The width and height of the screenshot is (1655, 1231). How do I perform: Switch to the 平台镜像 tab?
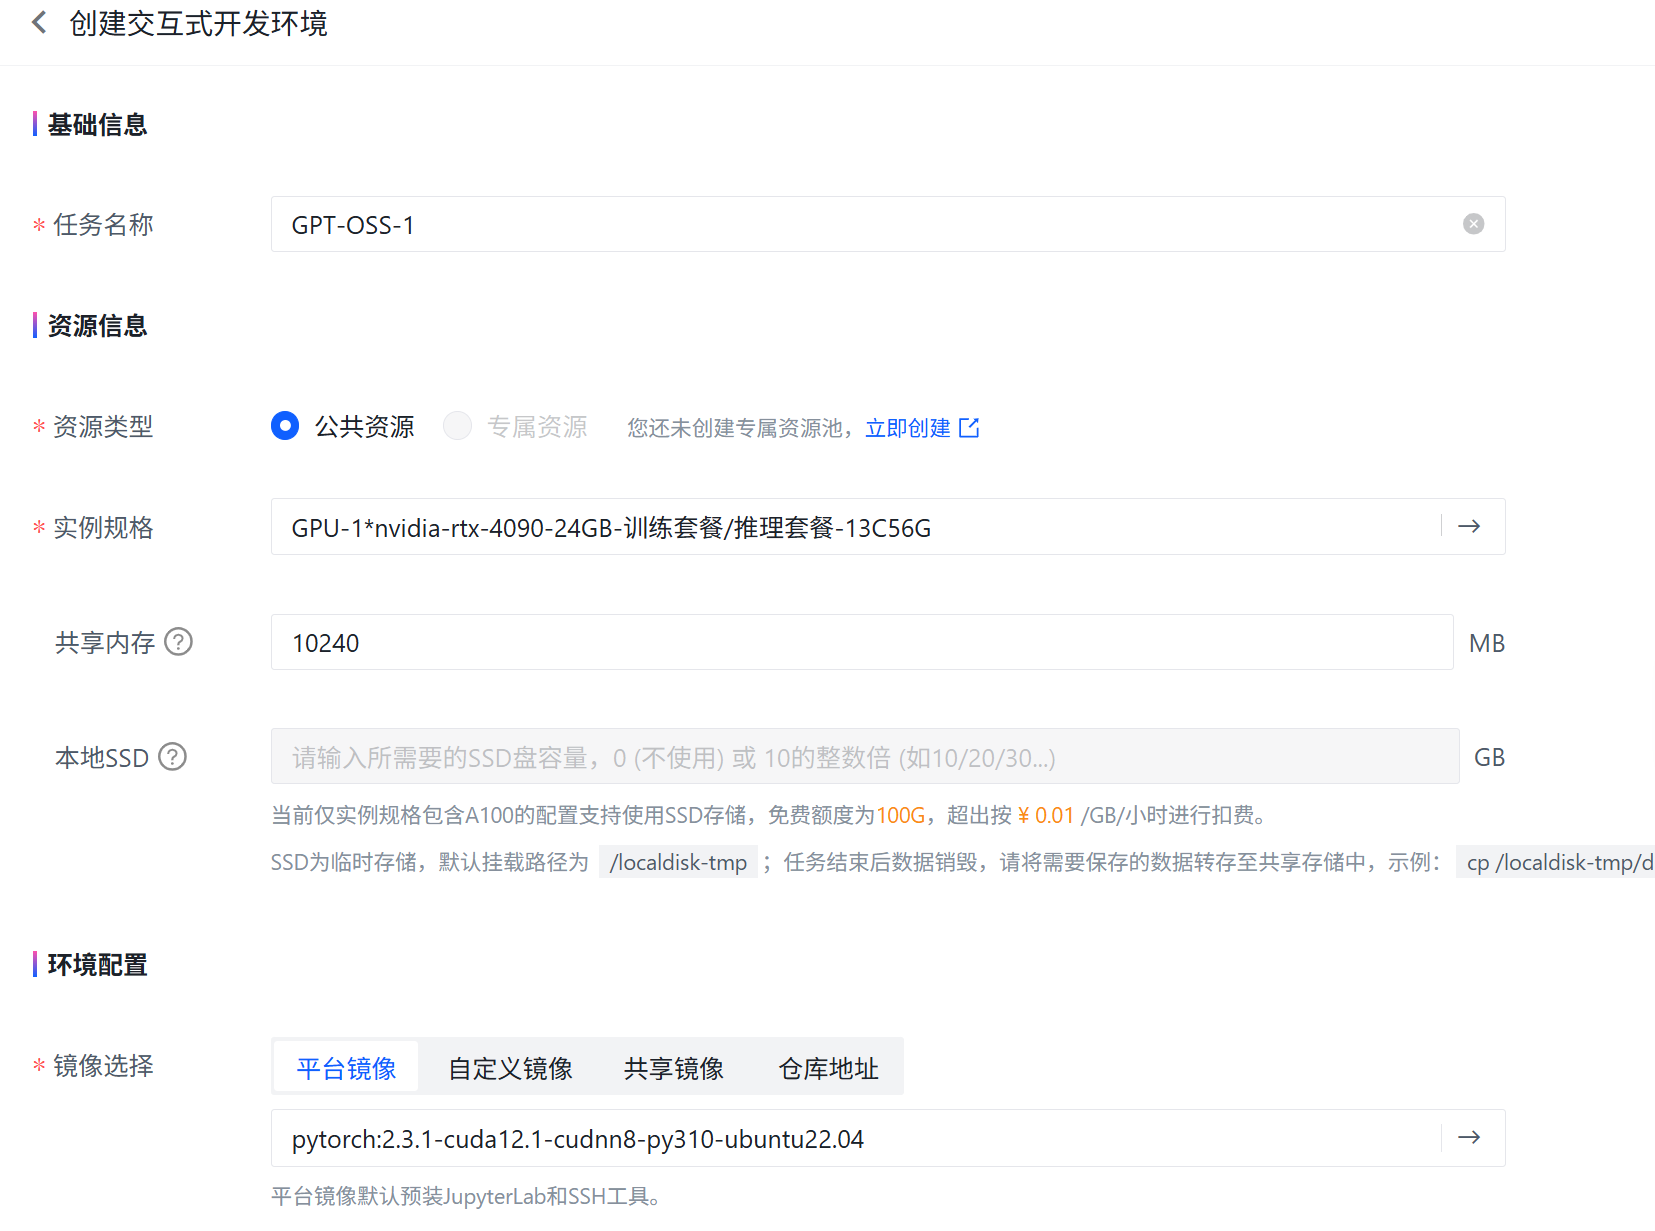(x=346, y=1068)
